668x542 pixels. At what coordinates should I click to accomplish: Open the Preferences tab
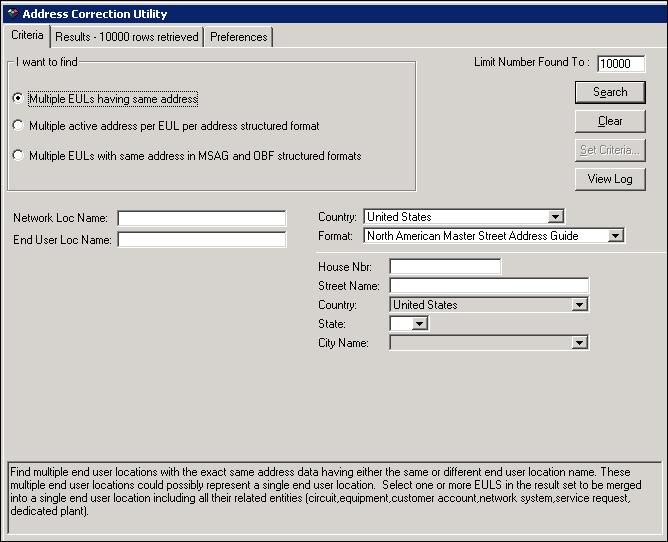click(239, 37)
